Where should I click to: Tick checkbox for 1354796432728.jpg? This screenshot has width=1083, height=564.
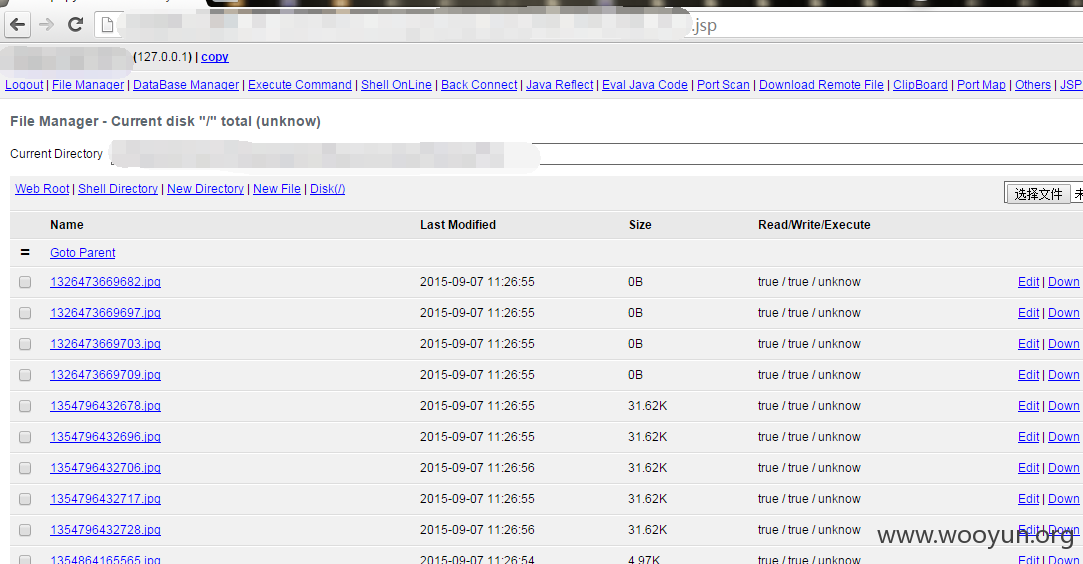click(25, 529)
